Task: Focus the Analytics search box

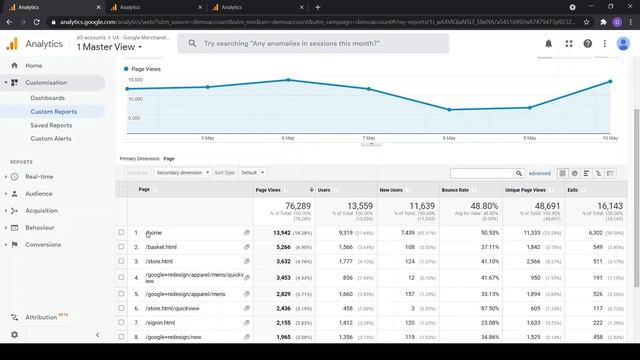Action: pos(313,43)
